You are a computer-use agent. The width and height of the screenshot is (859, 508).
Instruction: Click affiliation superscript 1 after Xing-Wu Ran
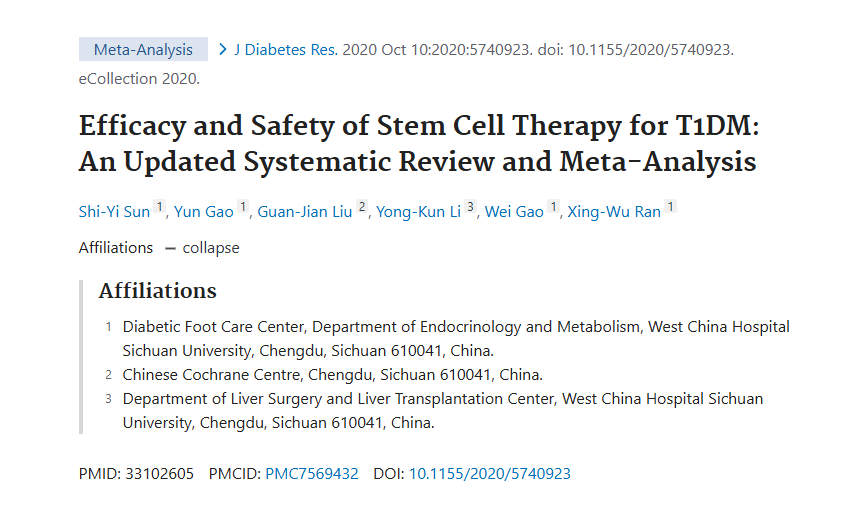coord(671,208)
